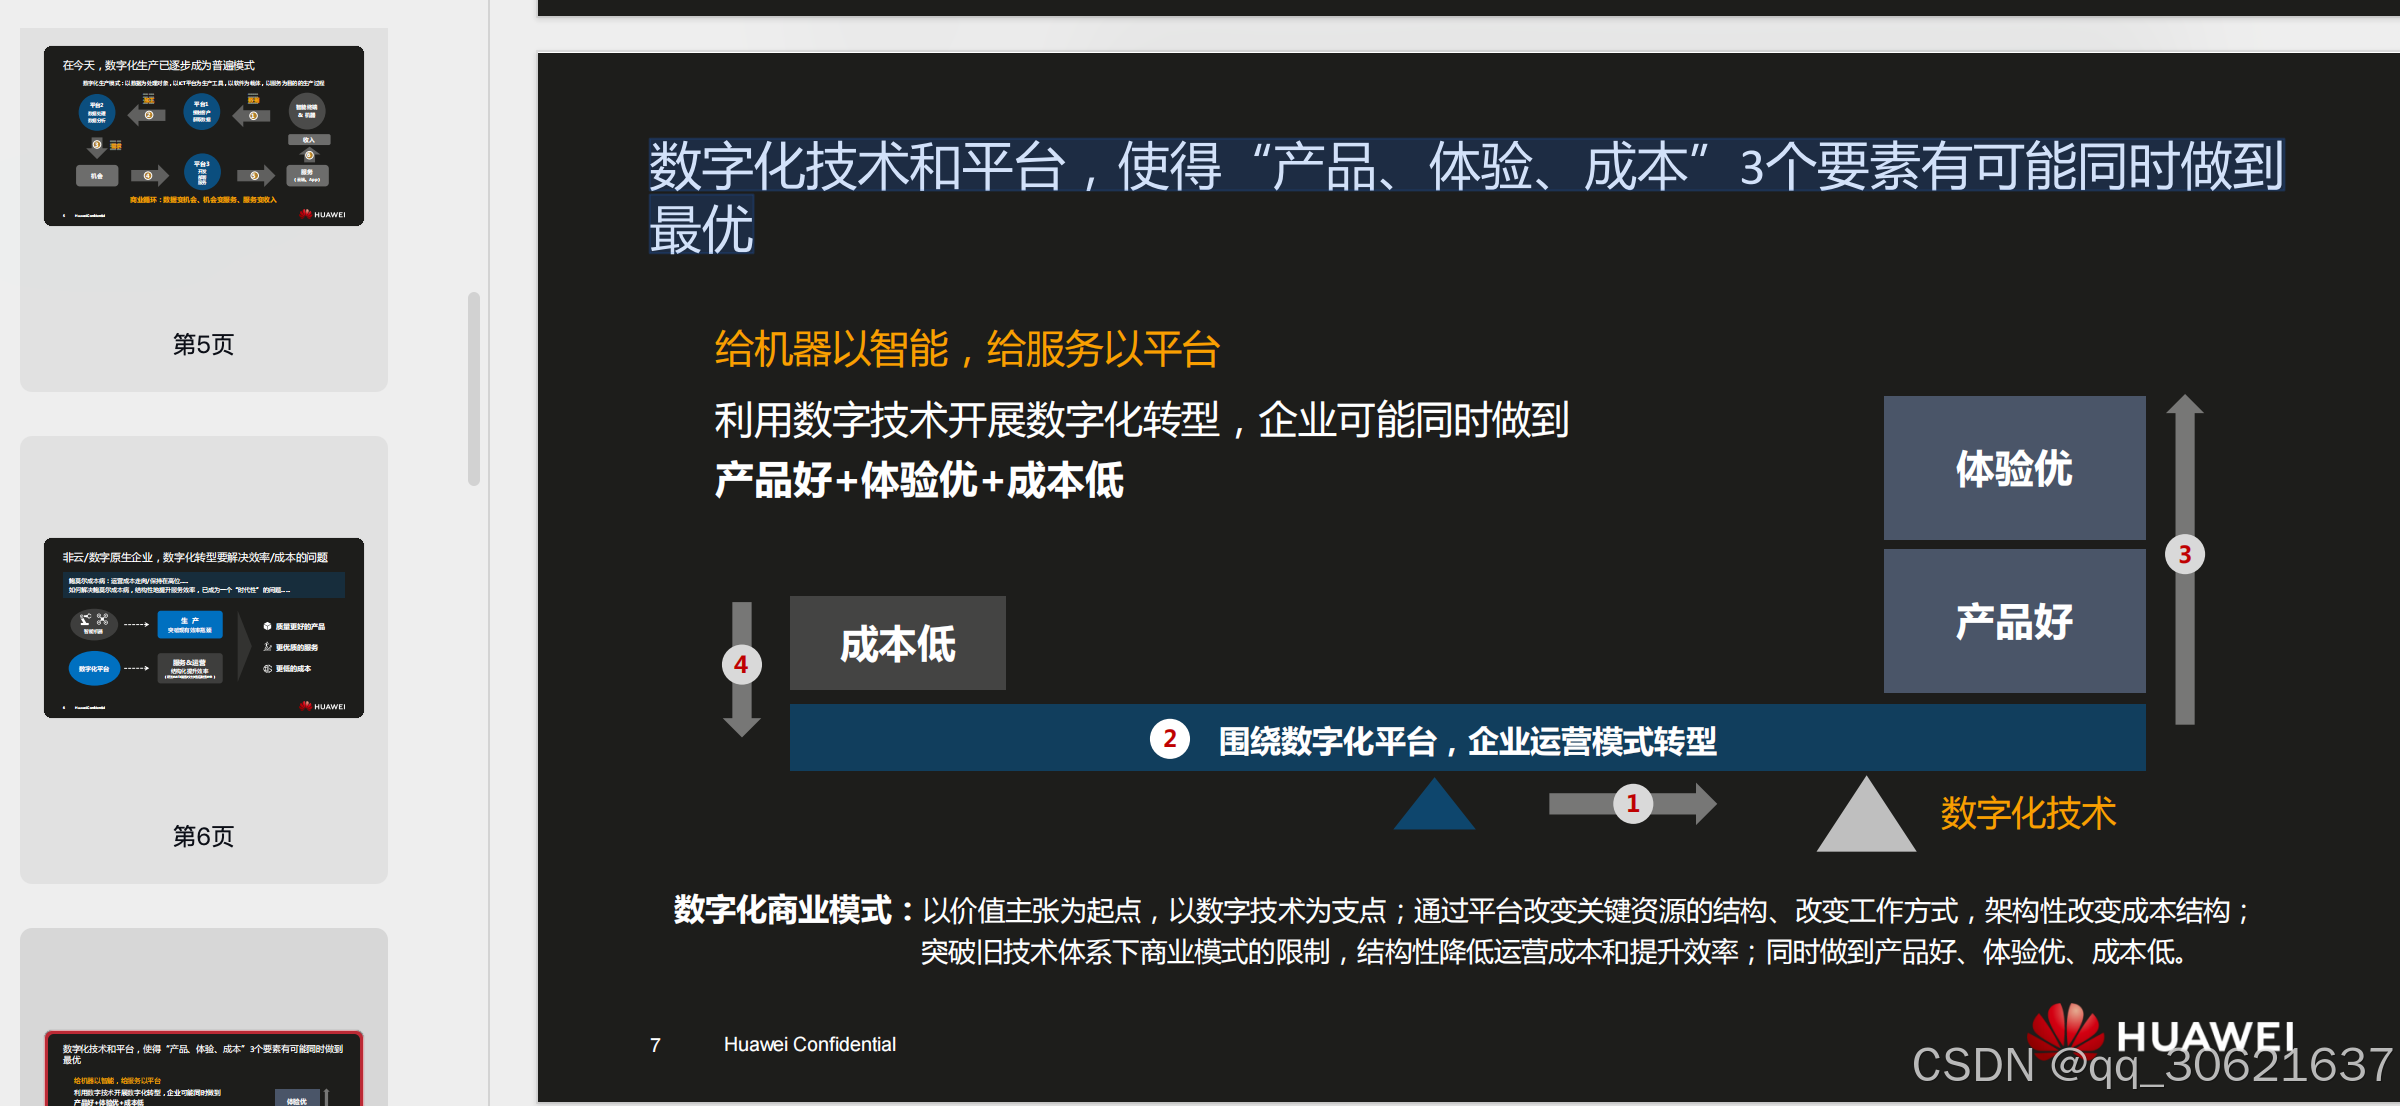This screenshot has height=1106, width=2400.
Task: Click the number 3 circle on up arrow
Action: coord(2184,555)
